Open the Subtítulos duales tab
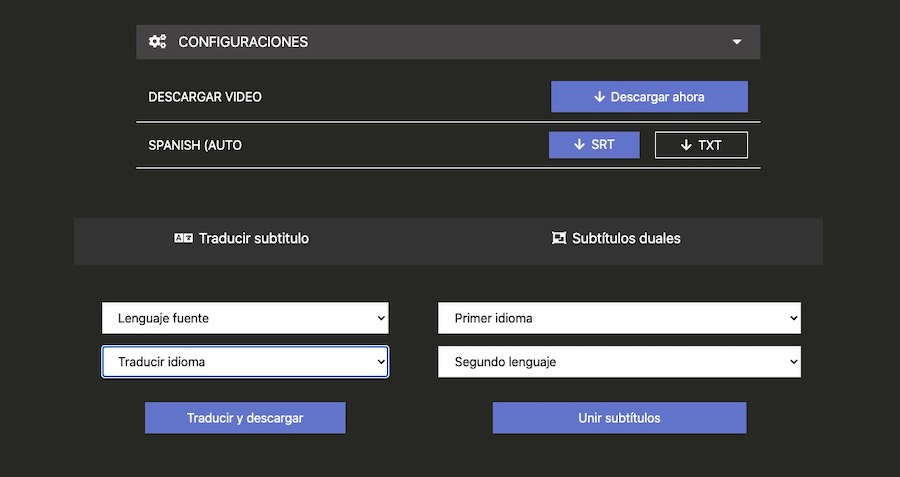 tap(617, 239)
